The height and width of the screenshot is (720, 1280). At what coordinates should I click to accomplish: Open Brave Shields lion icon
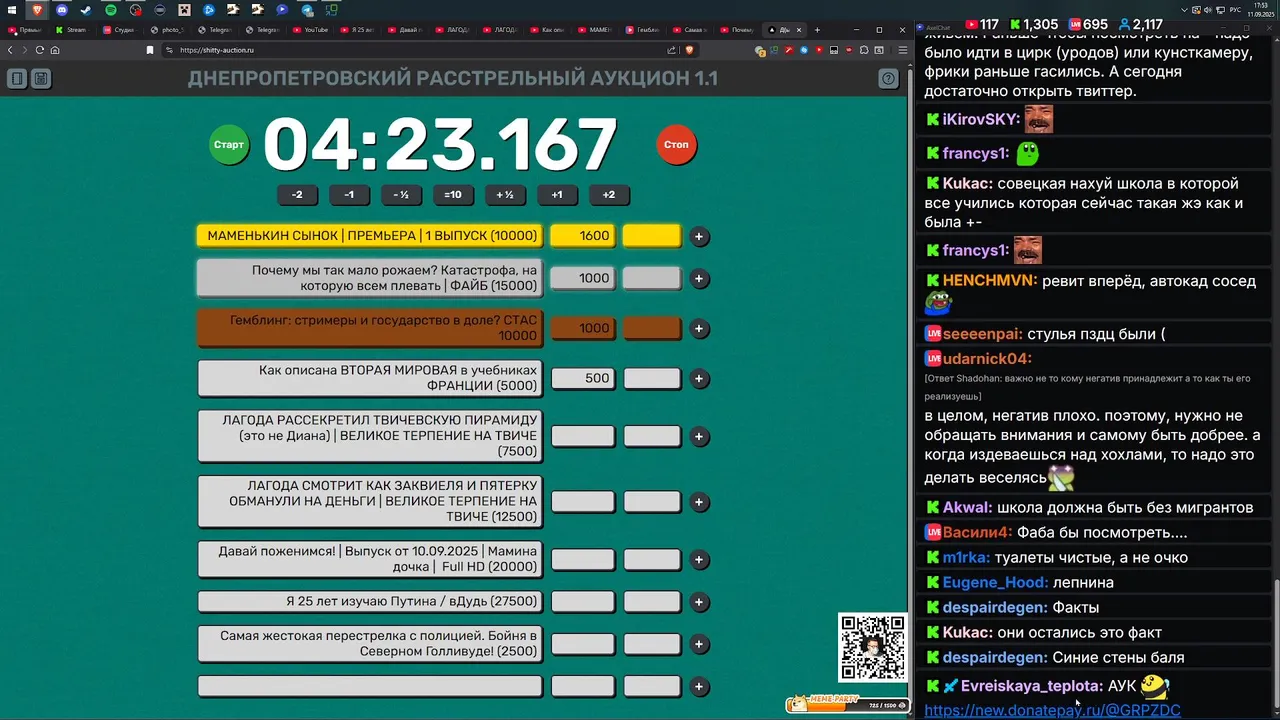point(689,50)
